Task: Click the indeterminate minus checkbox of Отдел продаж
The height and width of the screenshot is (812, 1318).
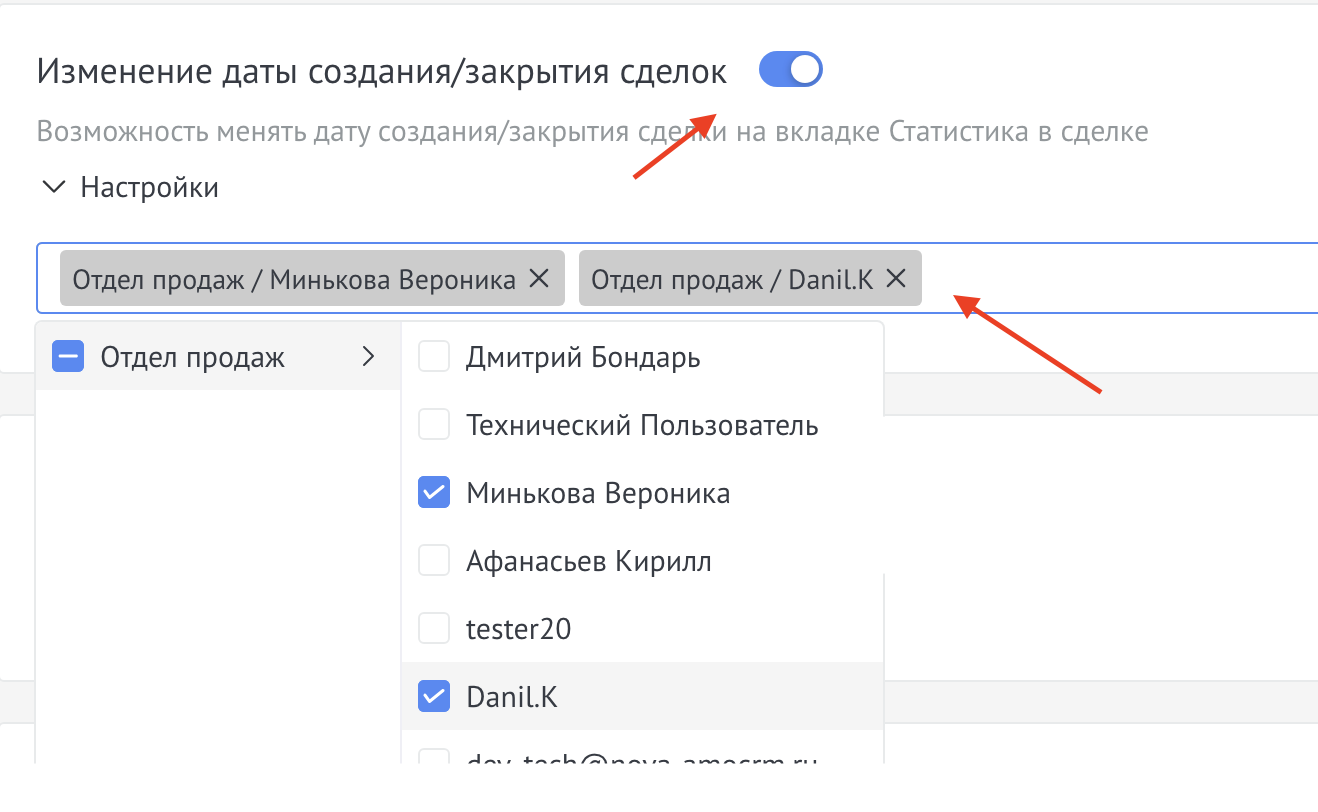Action: (x=67, y=356)
